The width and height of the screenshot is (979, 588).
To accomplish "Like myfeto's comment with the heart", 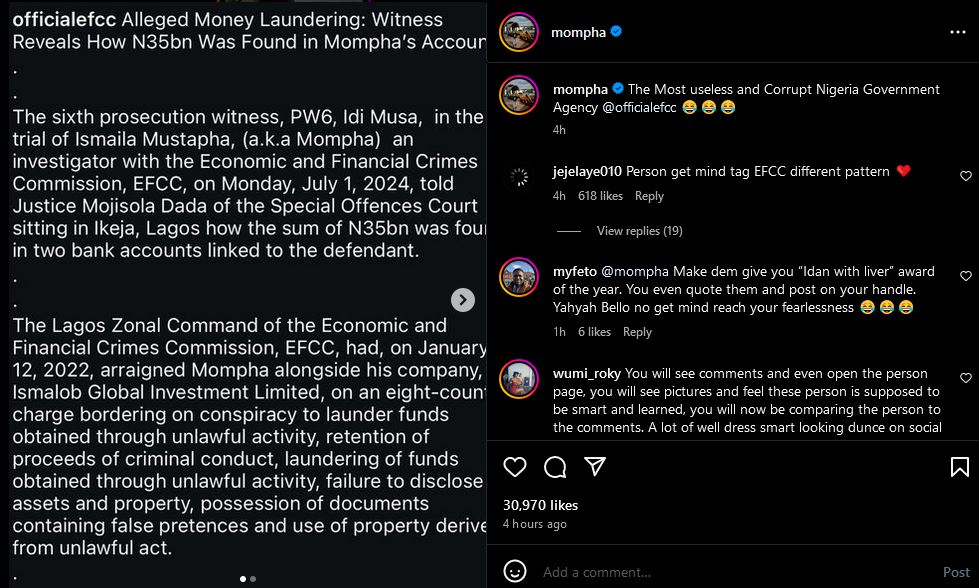I will [x=965, y=275].
